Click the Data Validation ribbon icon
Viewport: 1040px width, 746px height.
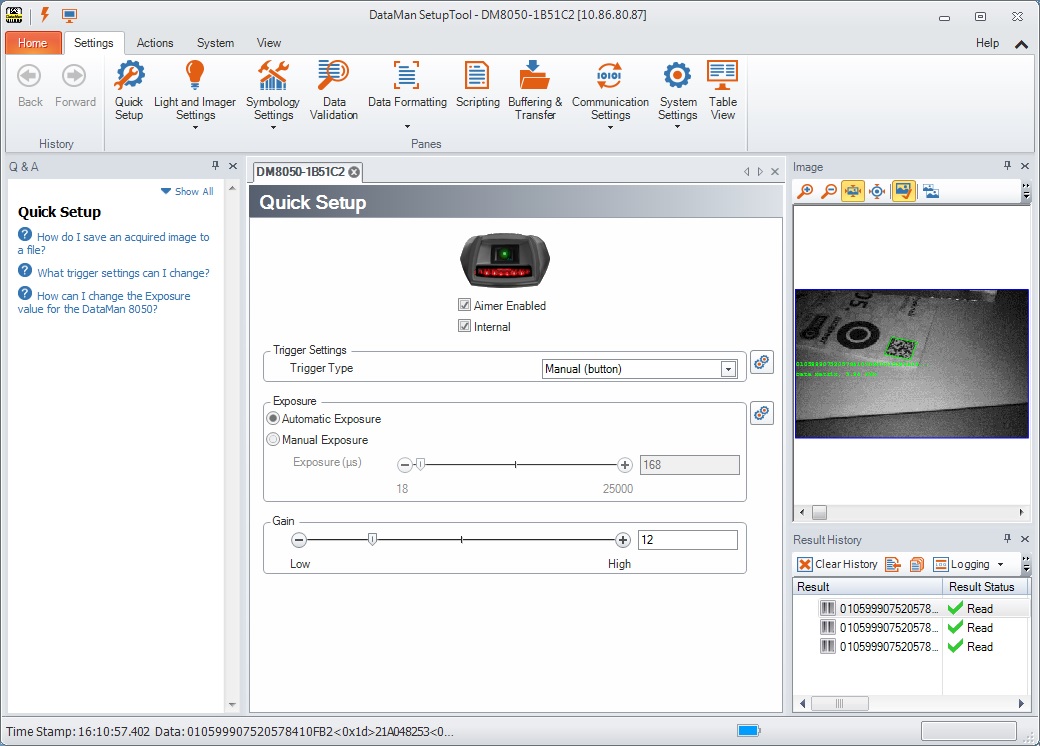[333, 78]
